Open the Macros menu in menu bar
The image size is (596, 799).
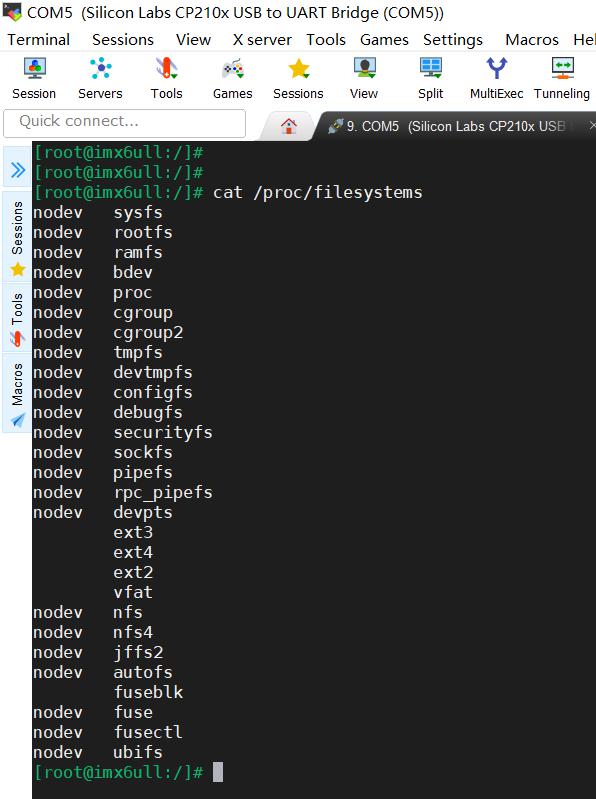pos(532,40)
